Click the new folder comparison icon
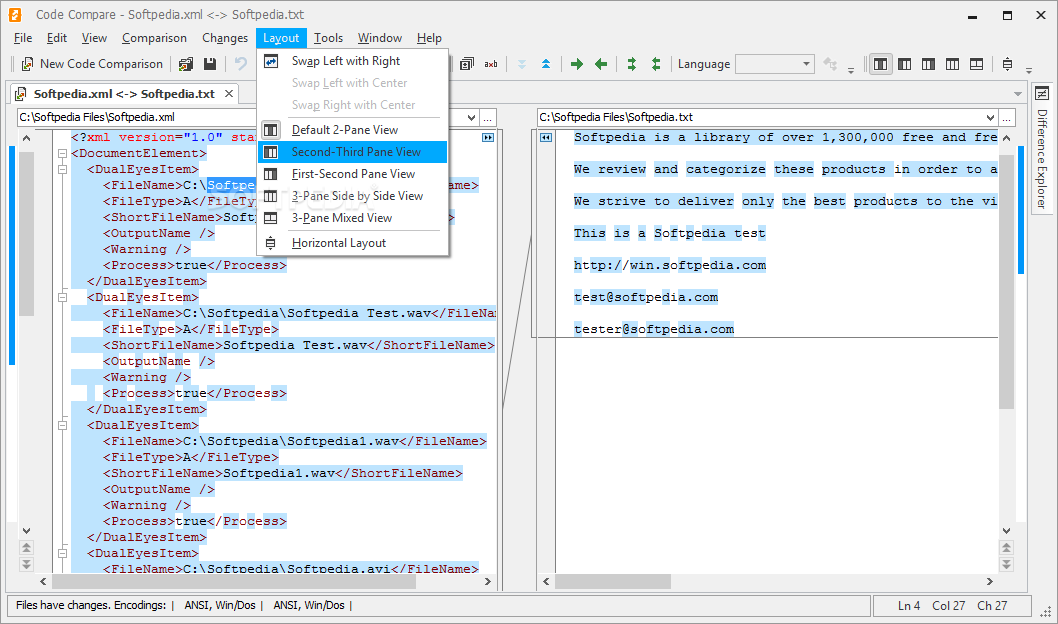1058x624 pixels. (186, 64)
